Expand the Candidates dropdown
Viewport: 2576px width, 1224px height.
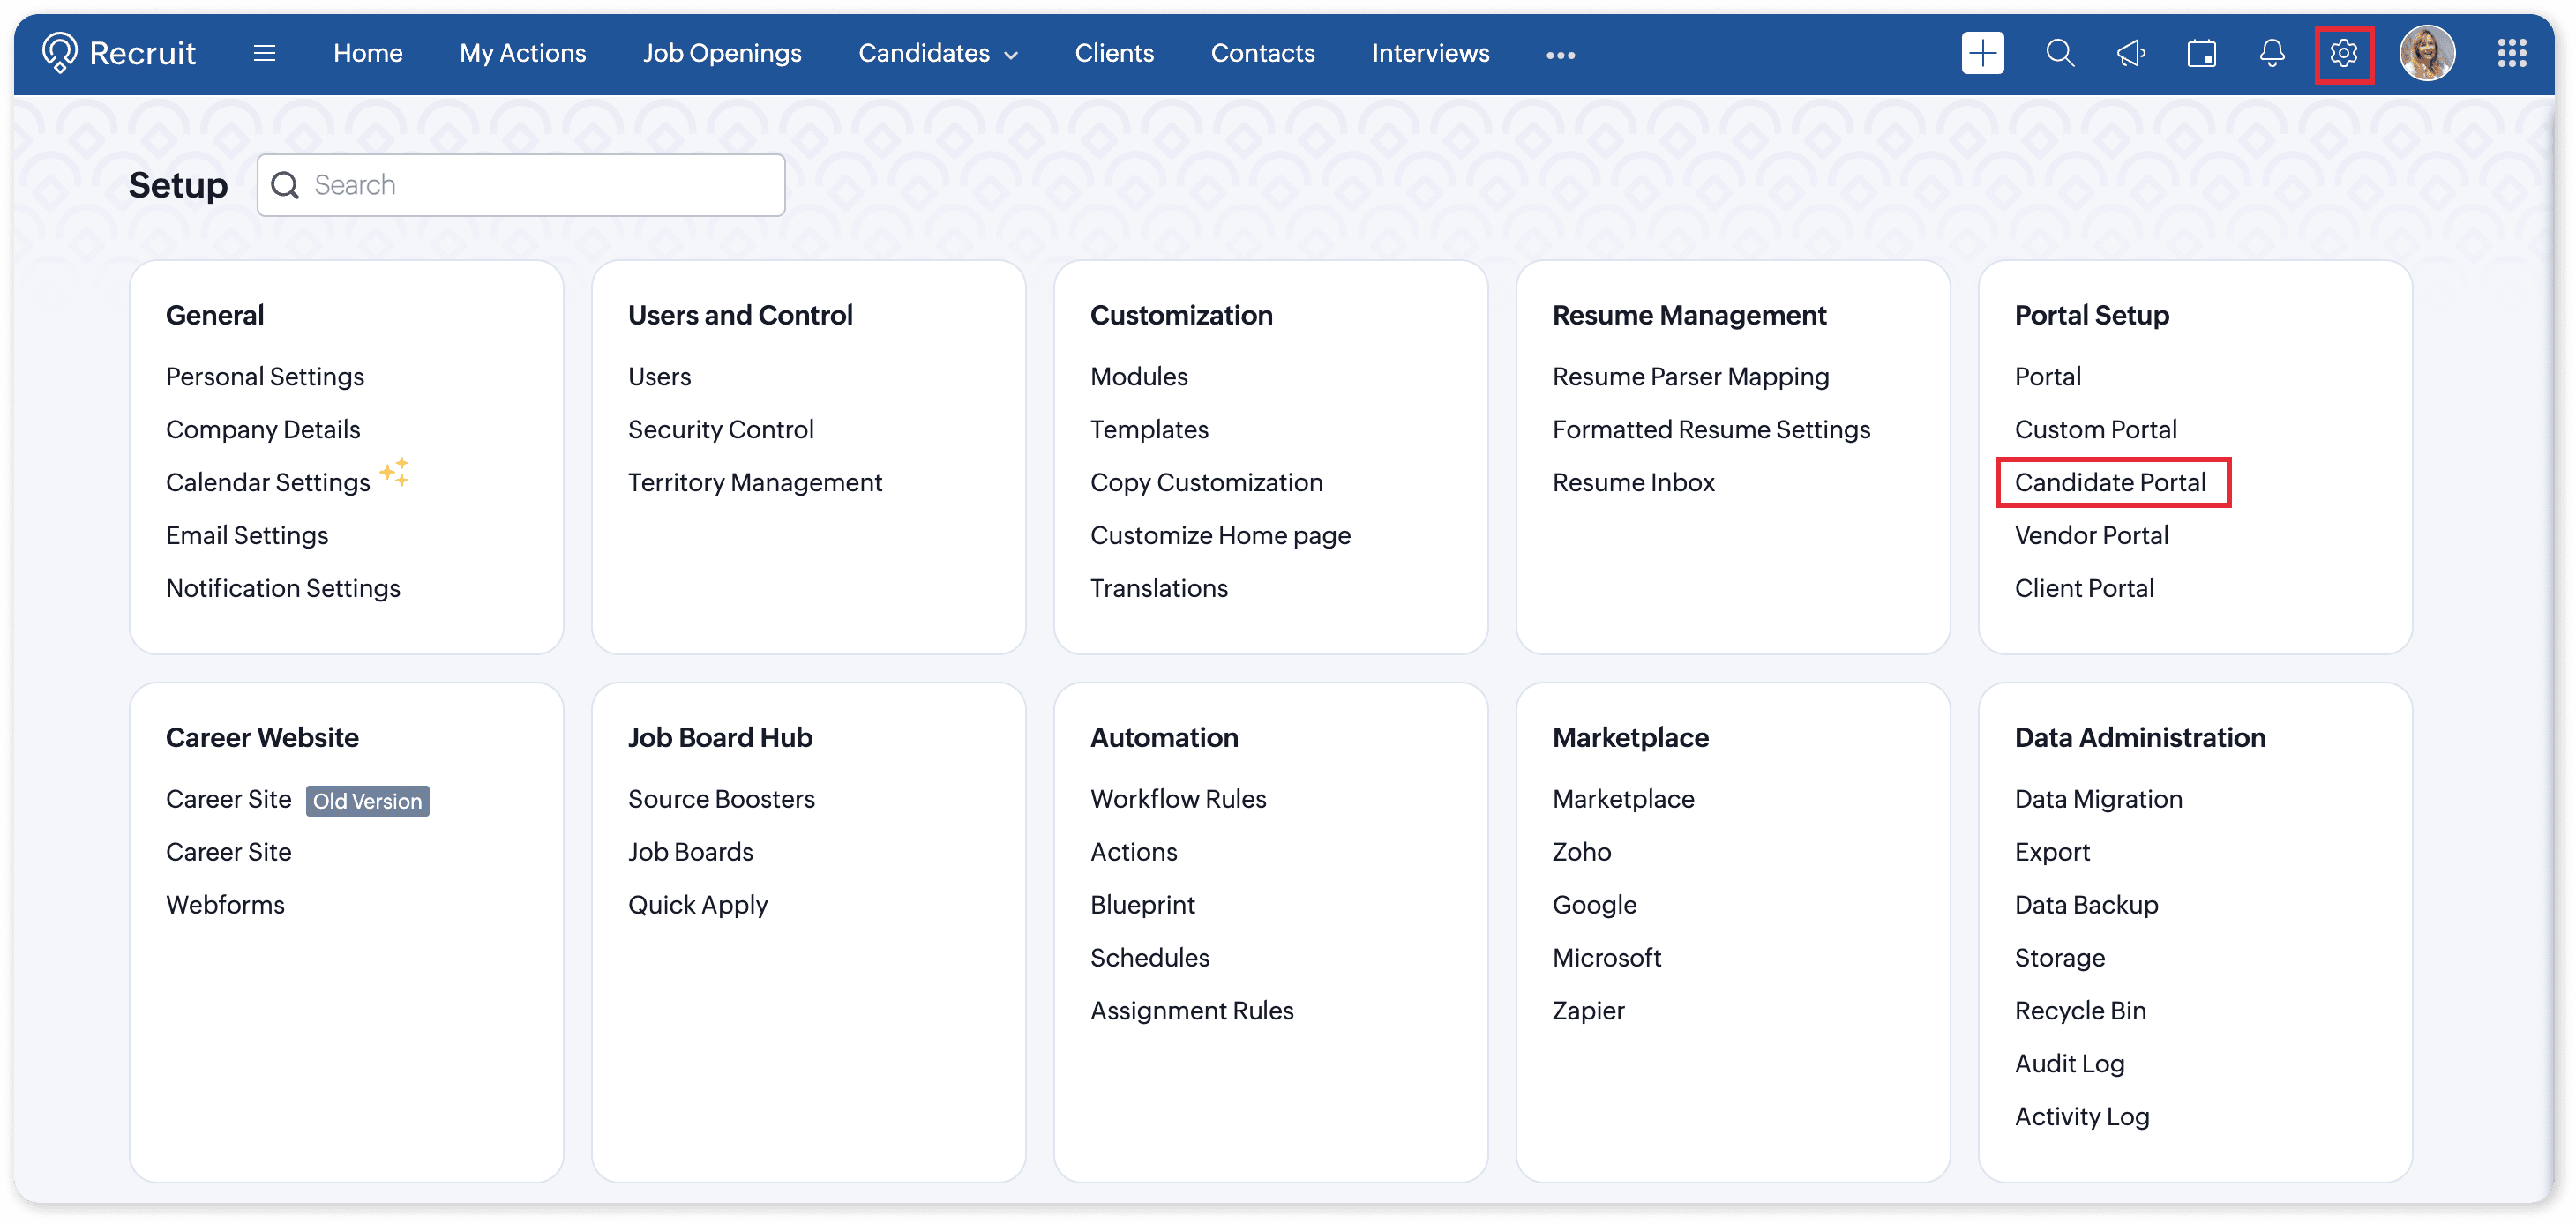937,54
